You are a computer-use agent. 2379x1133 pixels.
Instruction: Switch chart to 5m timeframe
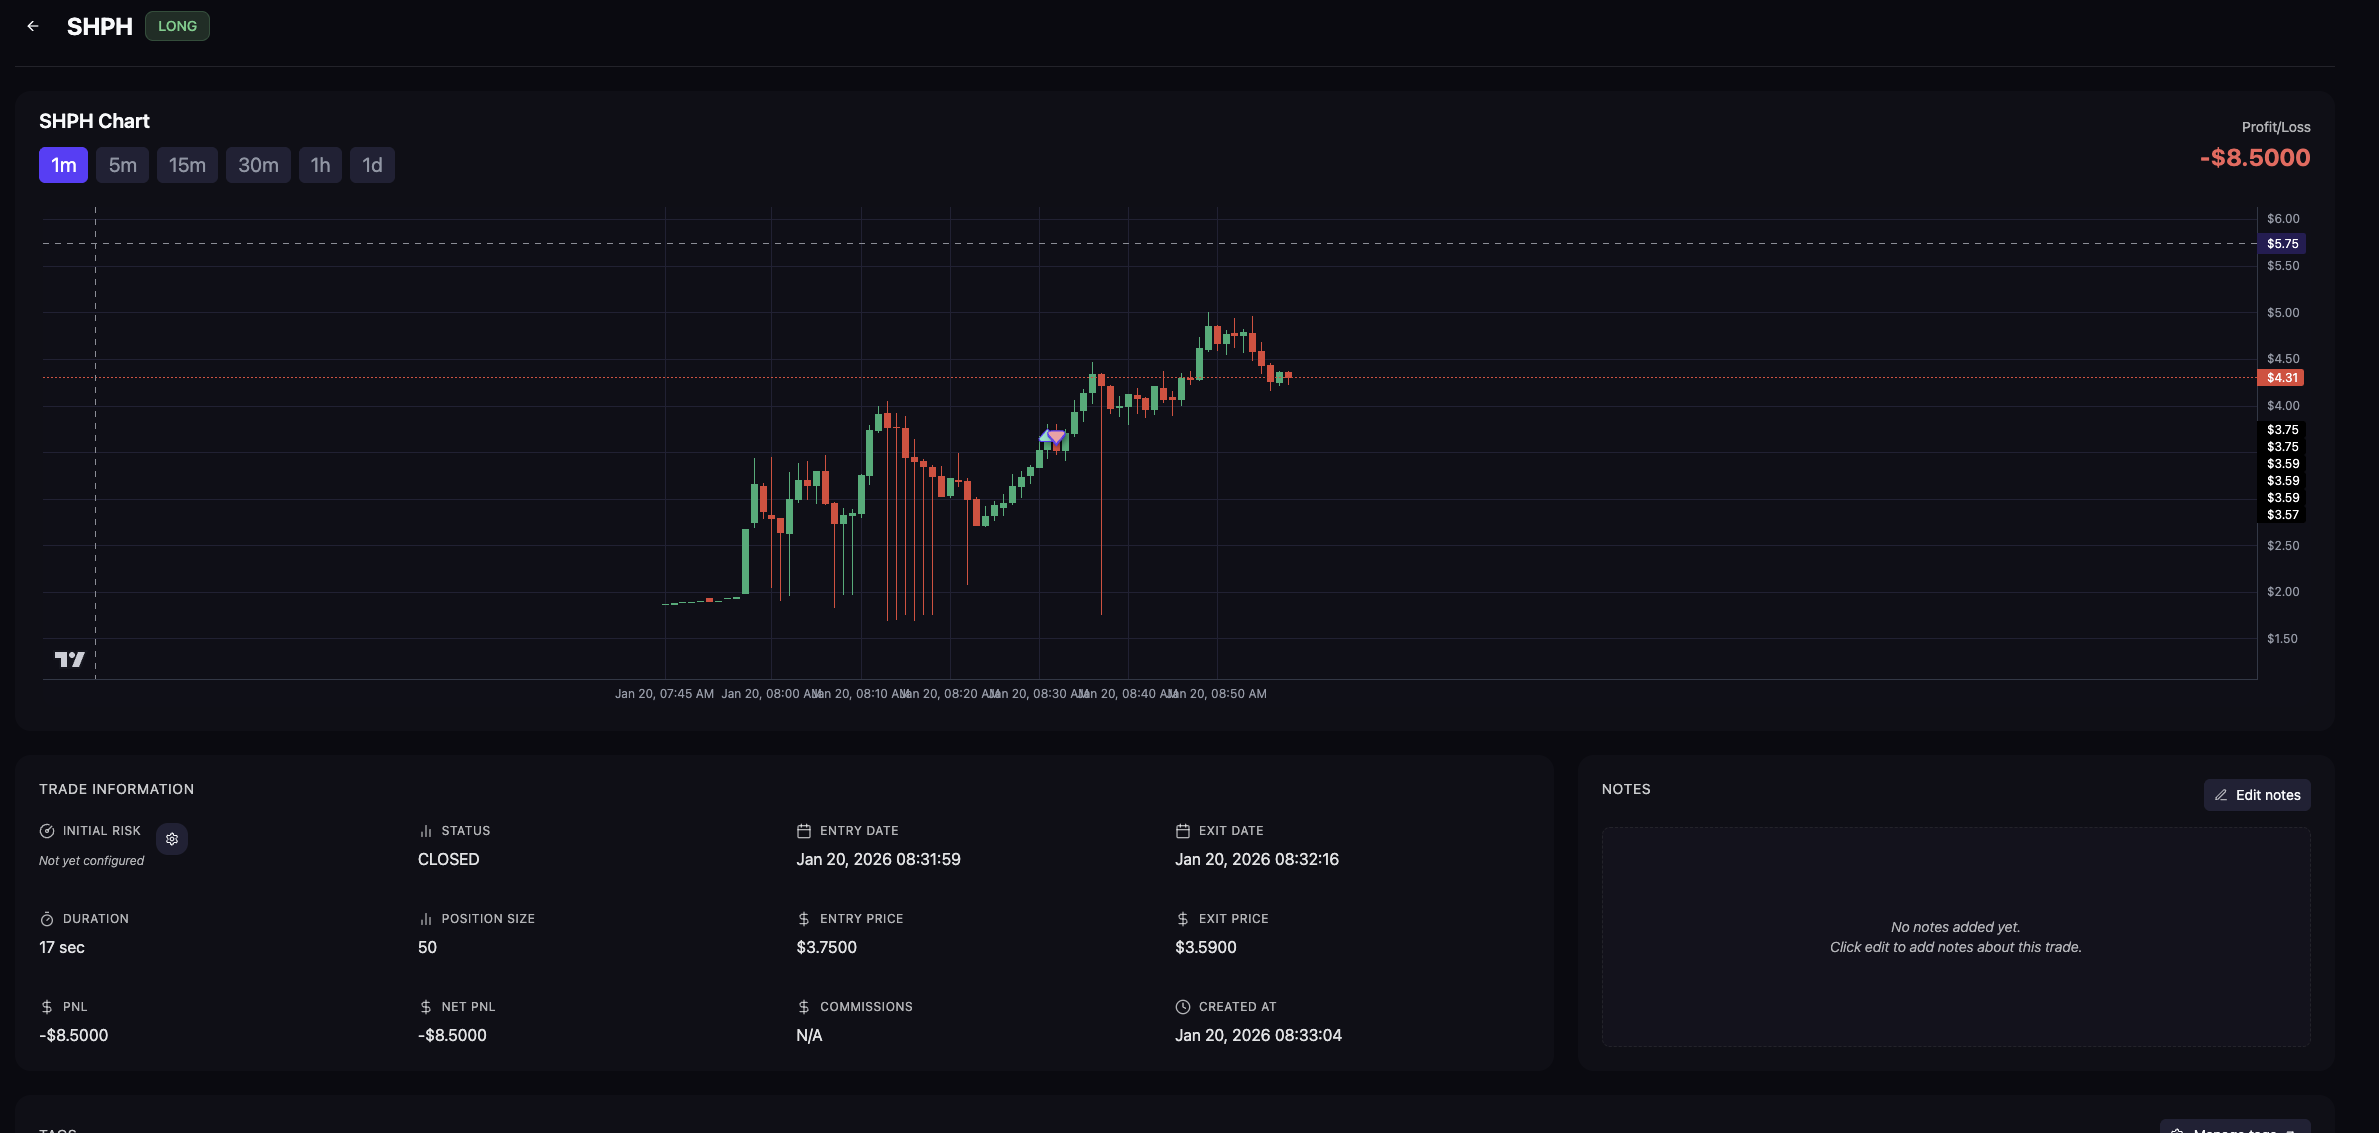pyautogui.click(x=122, y=165)
